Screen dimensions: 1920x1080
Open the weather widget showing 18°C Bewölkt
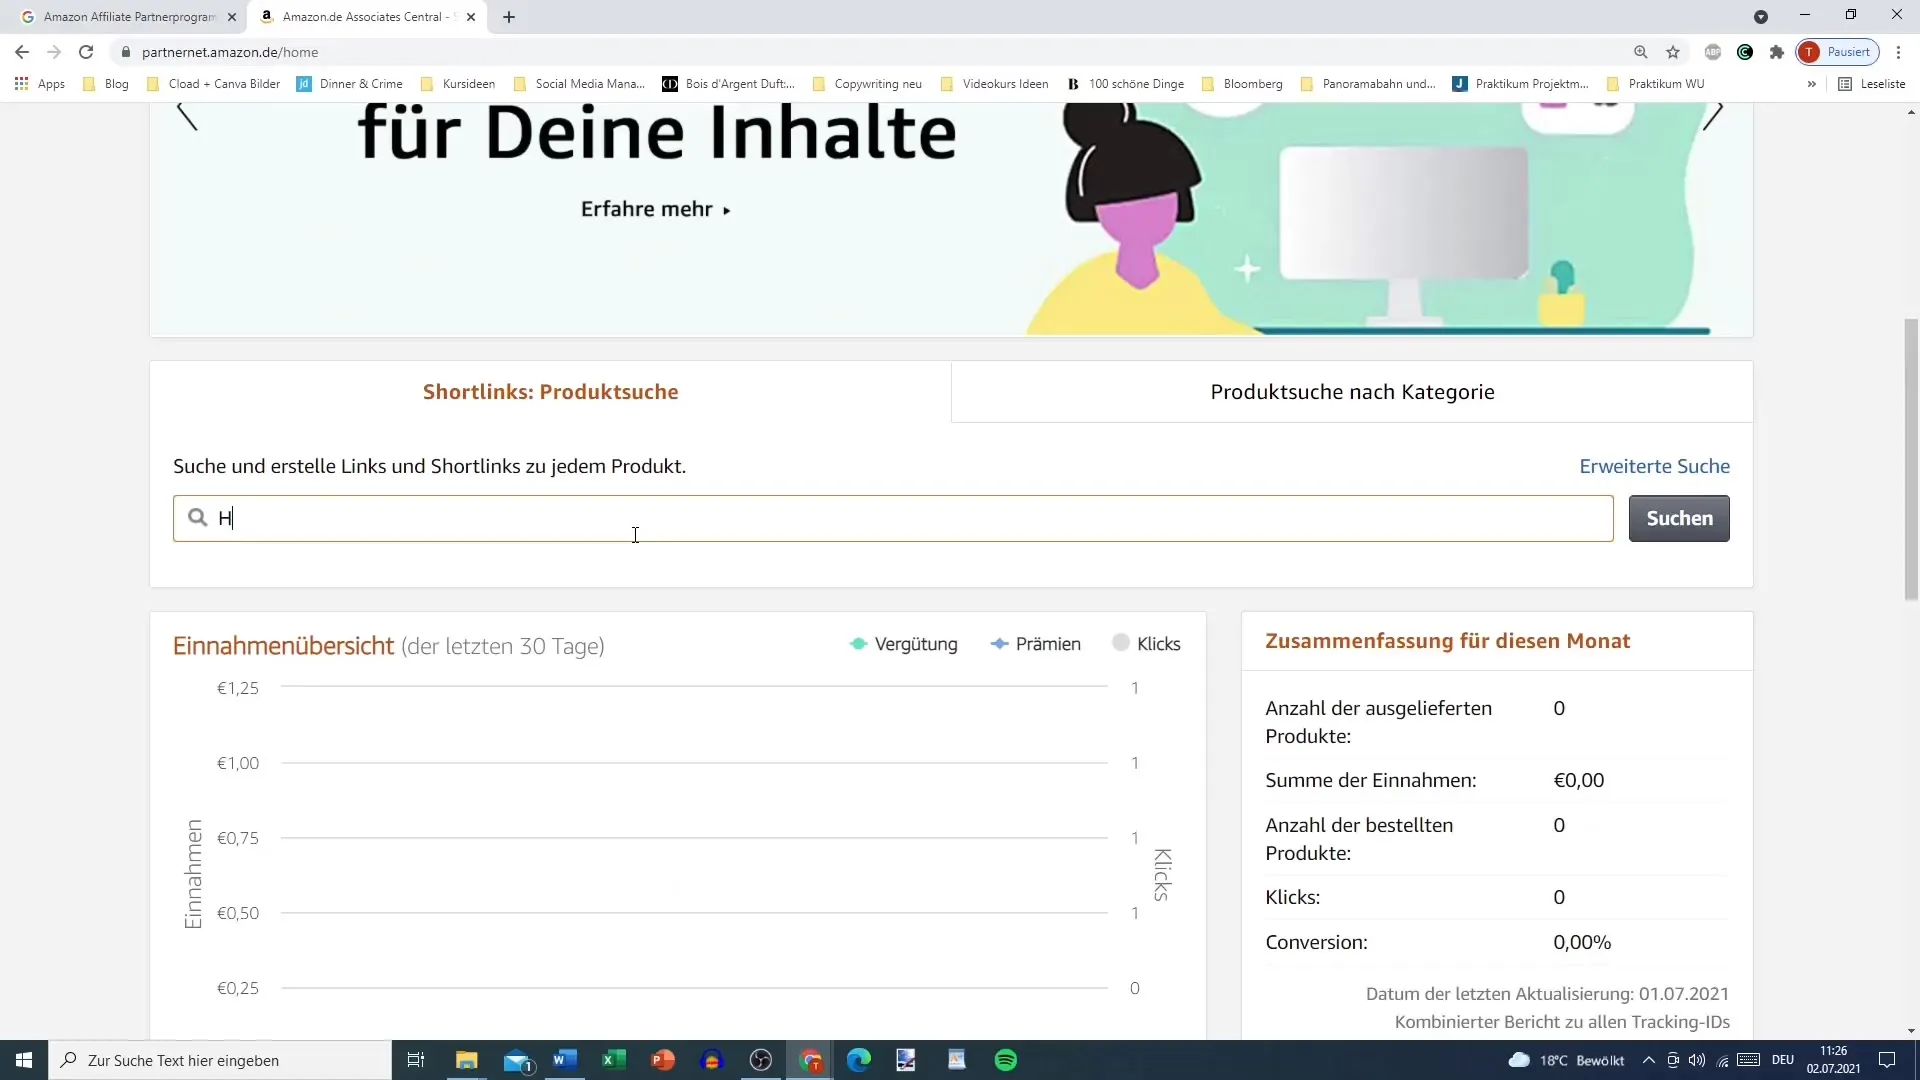(1566, 1060)
